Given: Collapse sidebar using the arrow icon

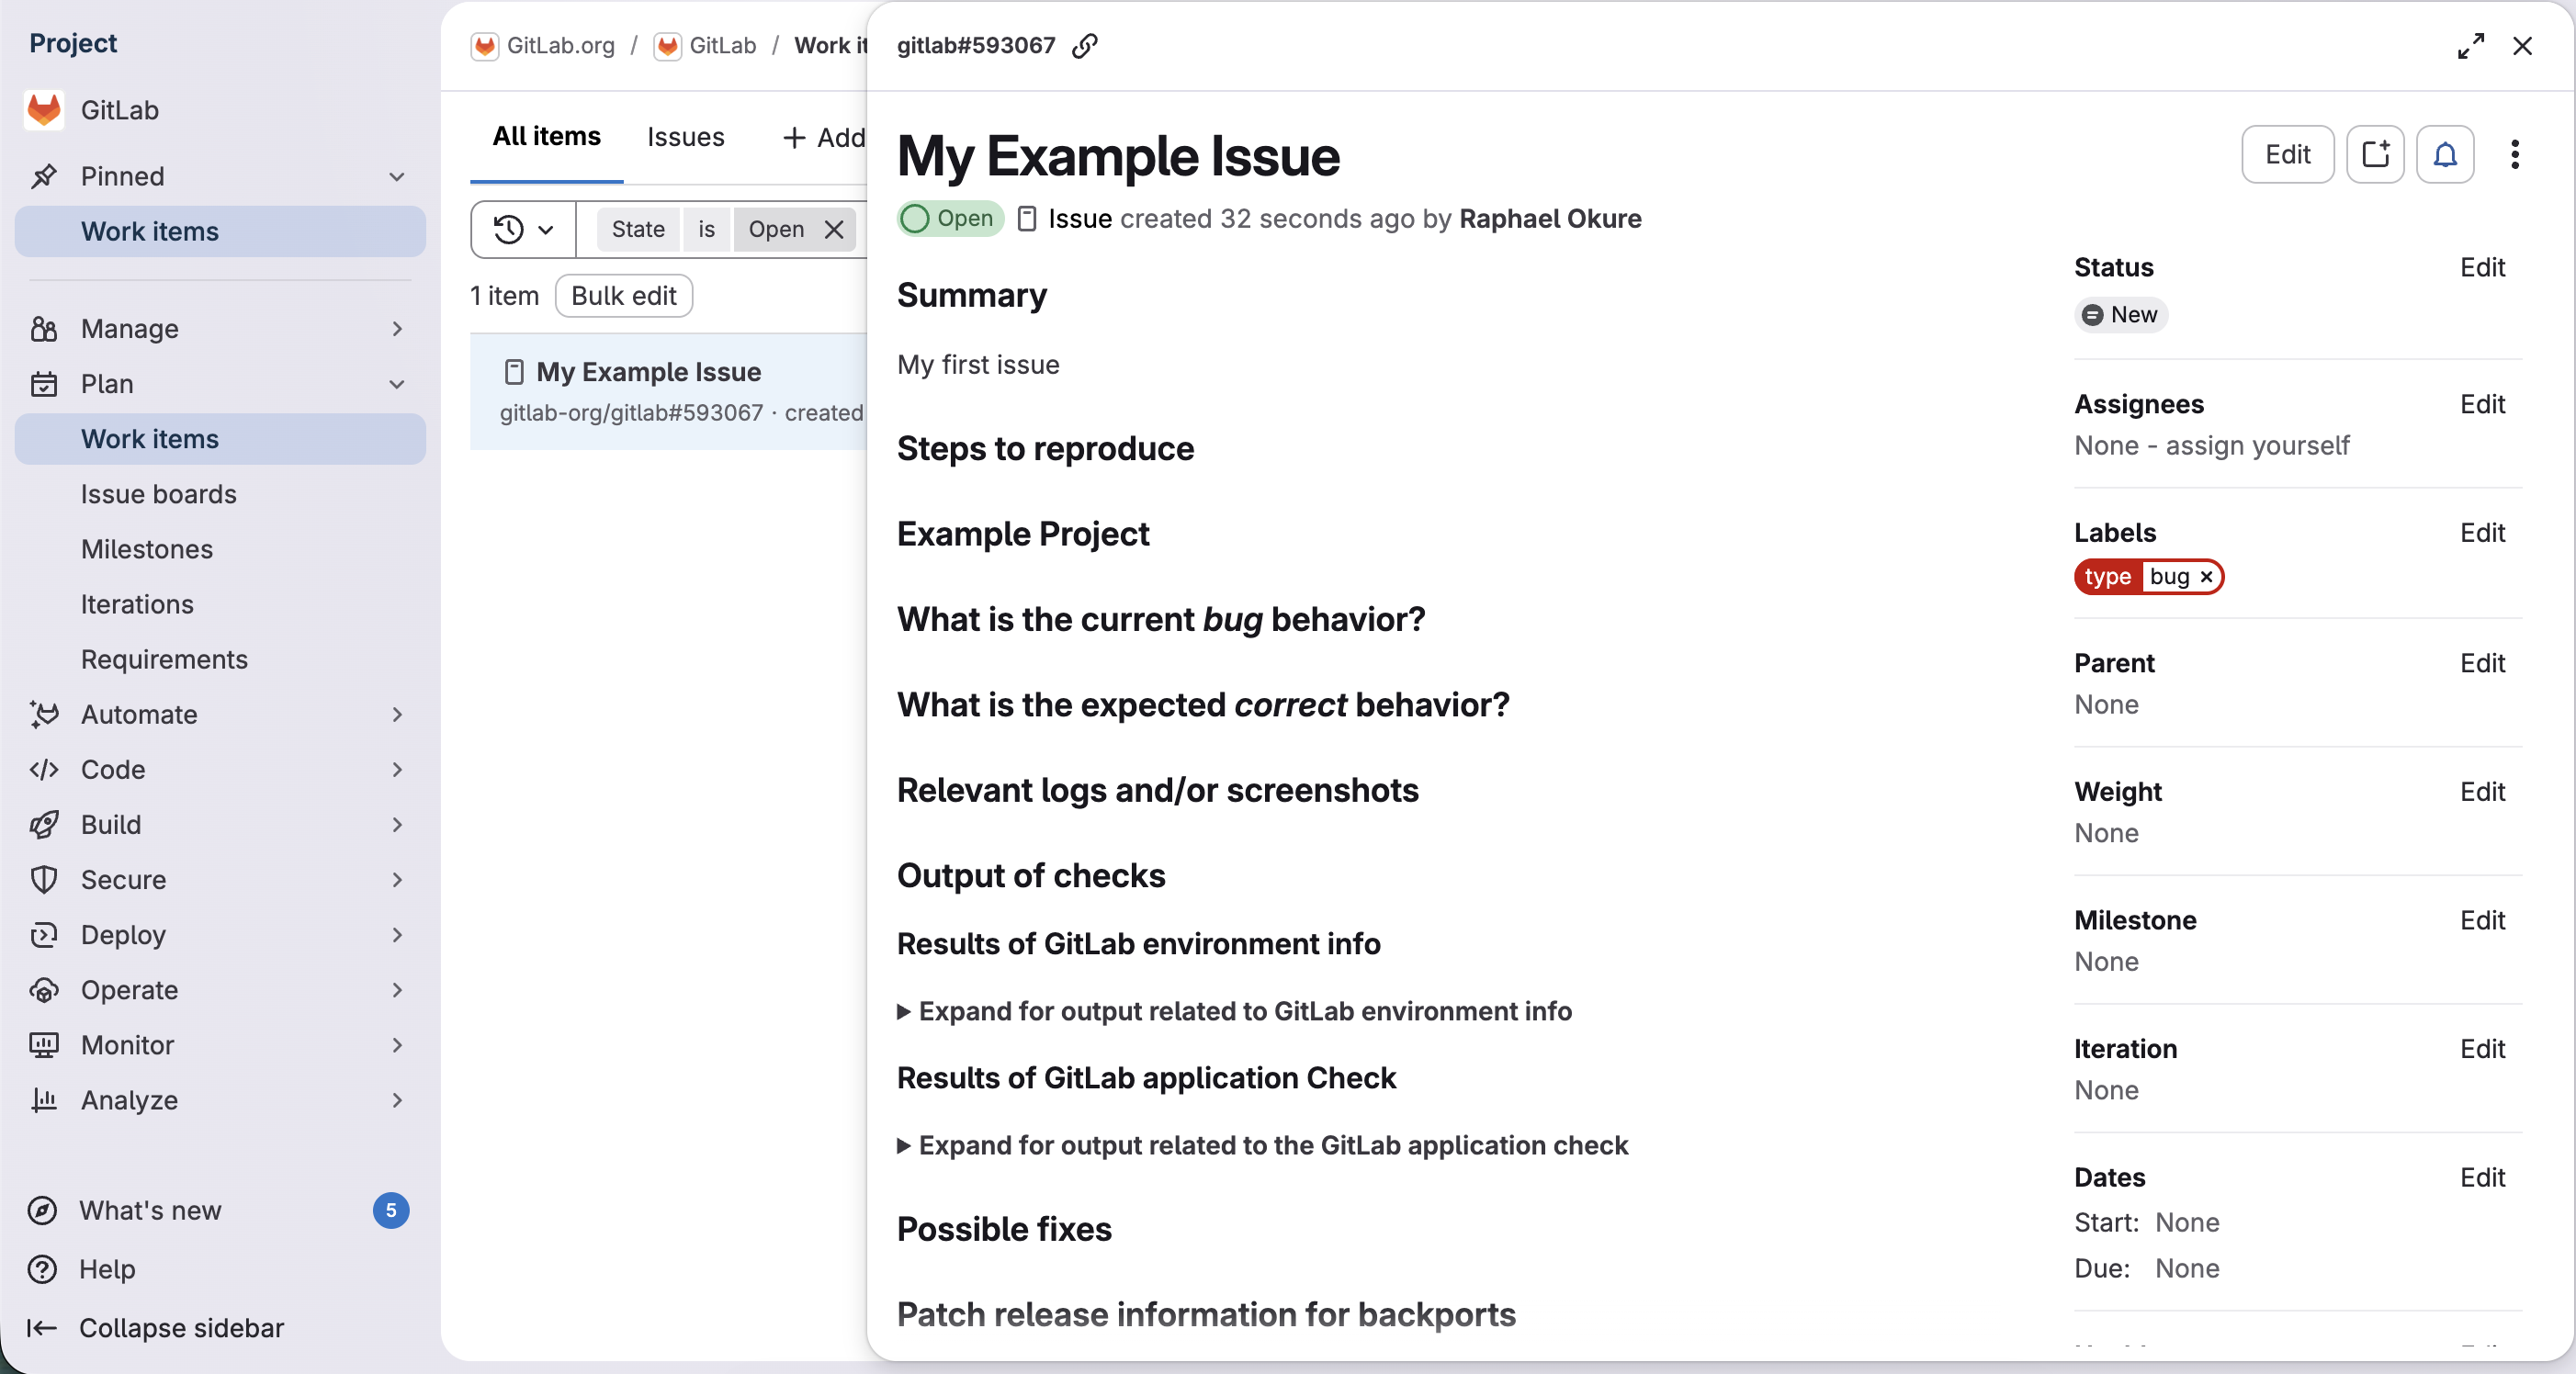Looking at the screenshot, I should (x=42, y=1328).
